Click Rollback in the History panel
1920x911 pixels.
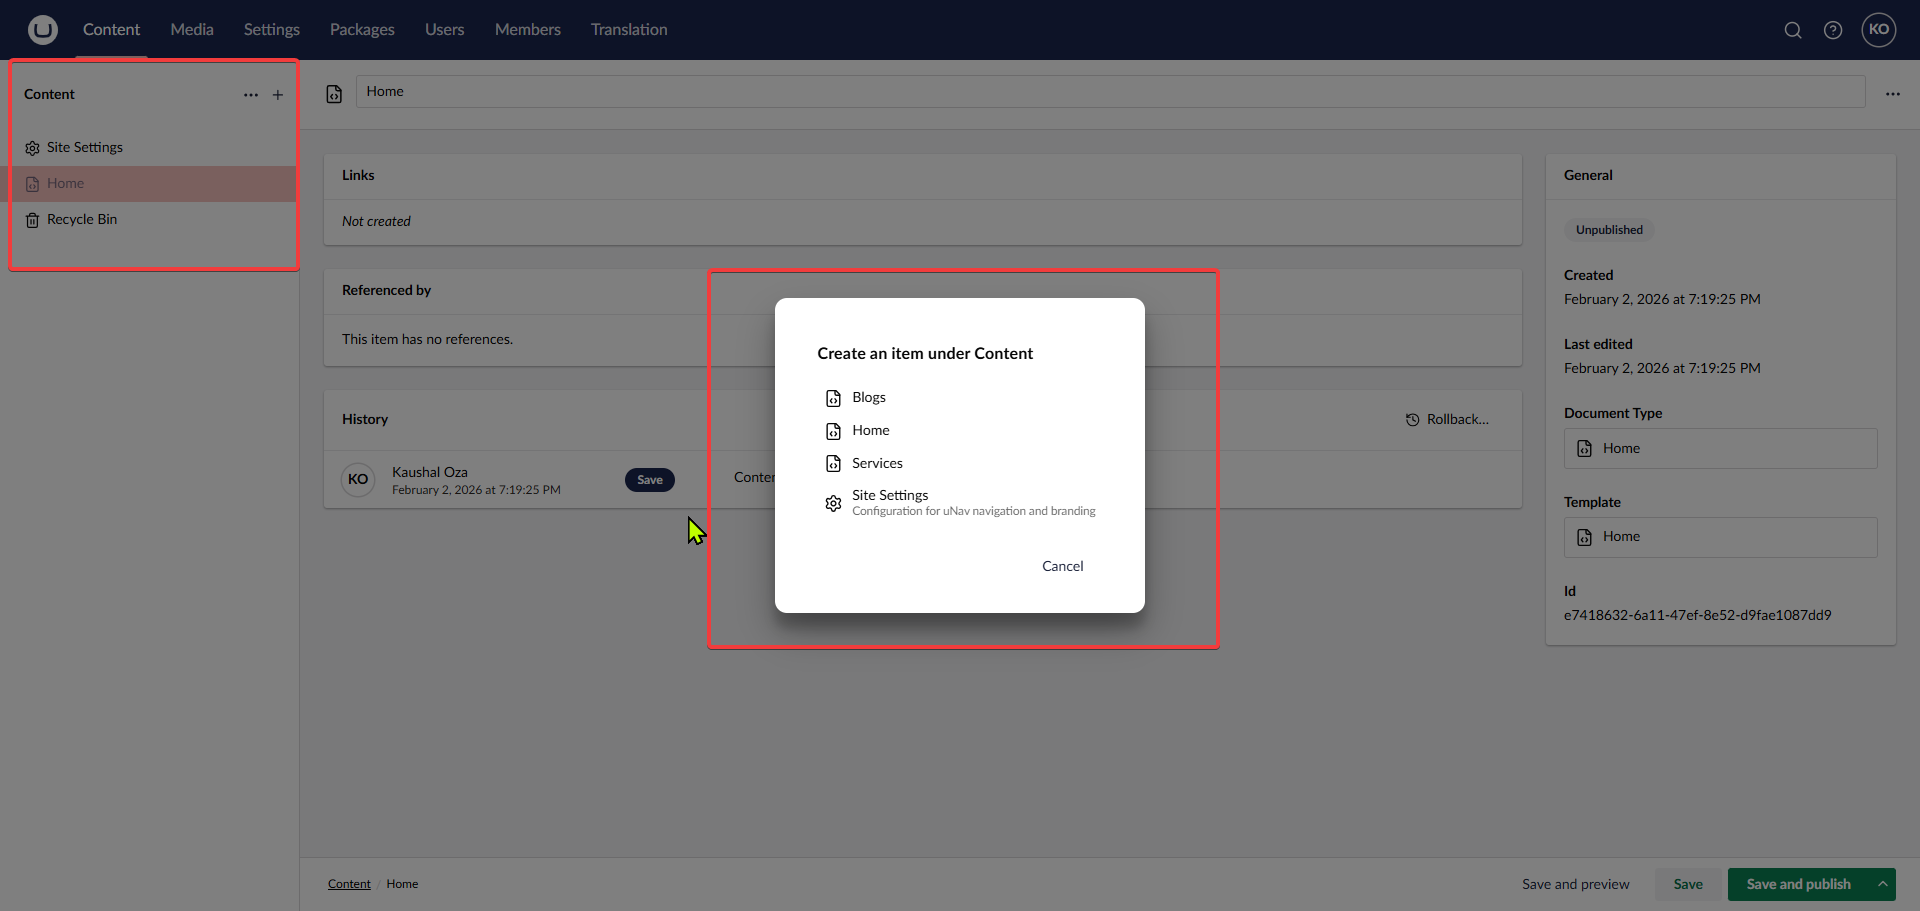point(1447,419)
